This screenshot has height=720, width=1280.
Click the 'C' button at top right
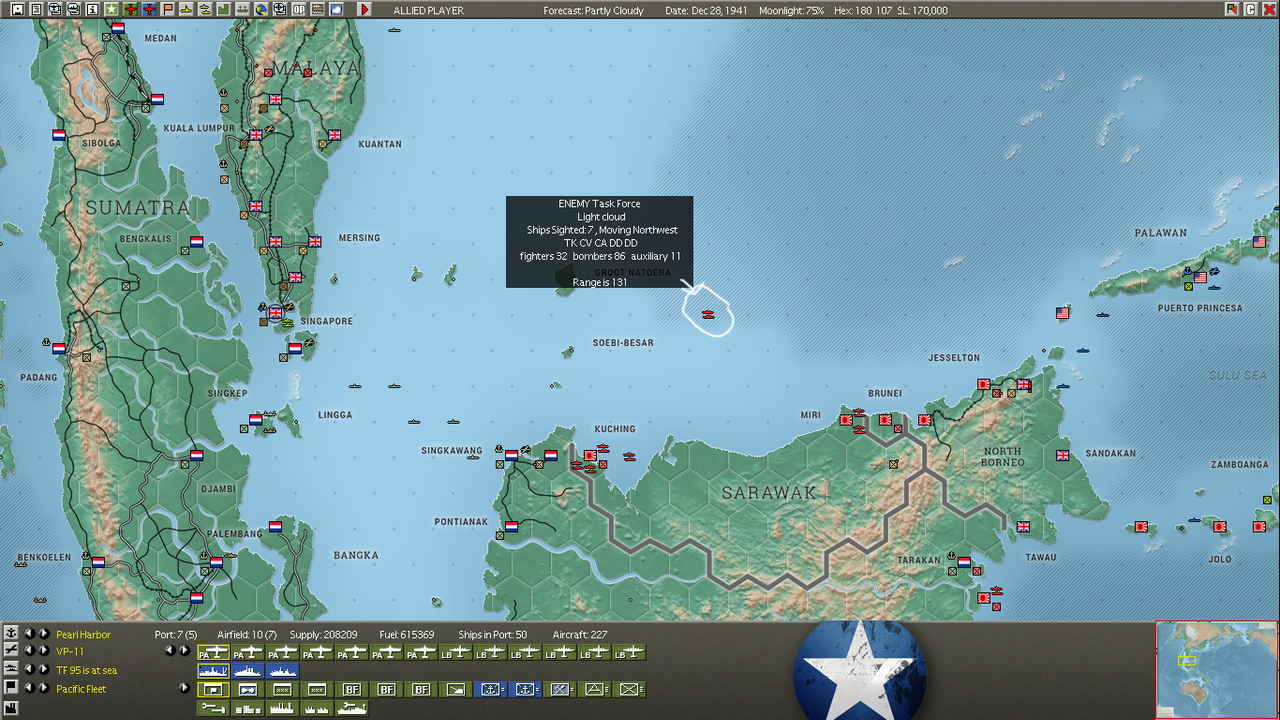click(1250, 9)
